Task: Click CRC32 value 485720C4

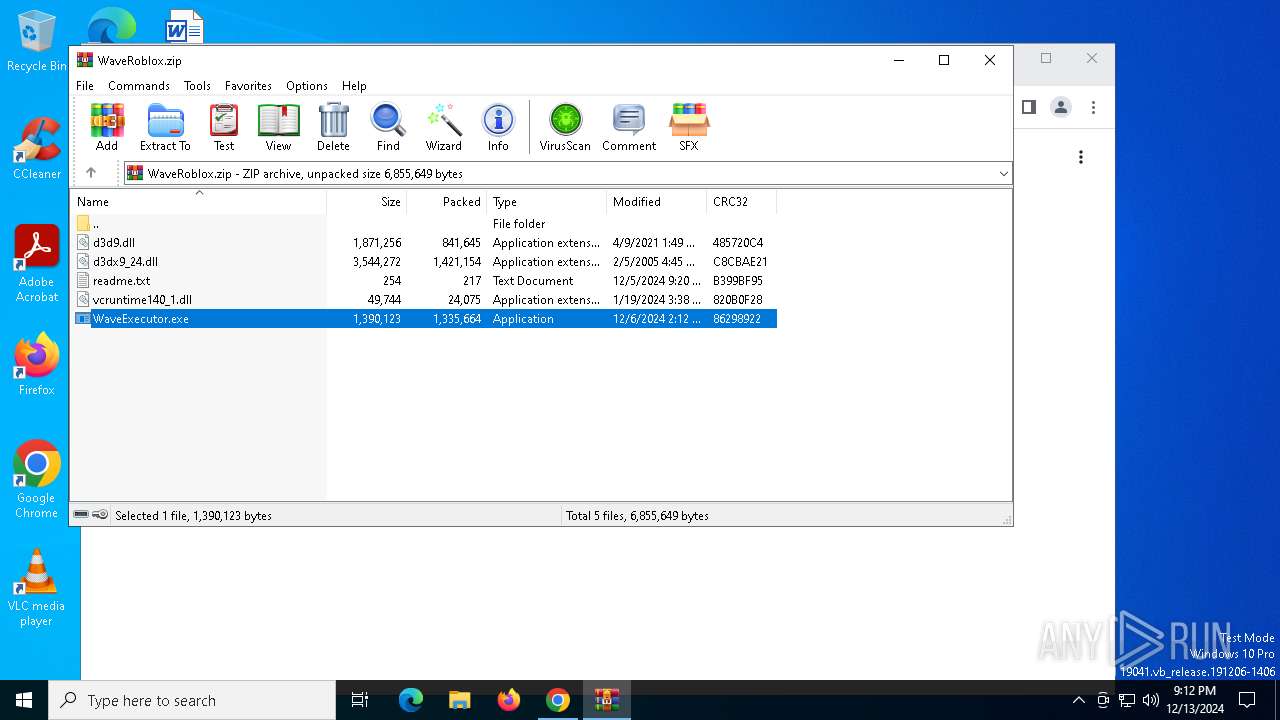Action: (x=738, y=243)
